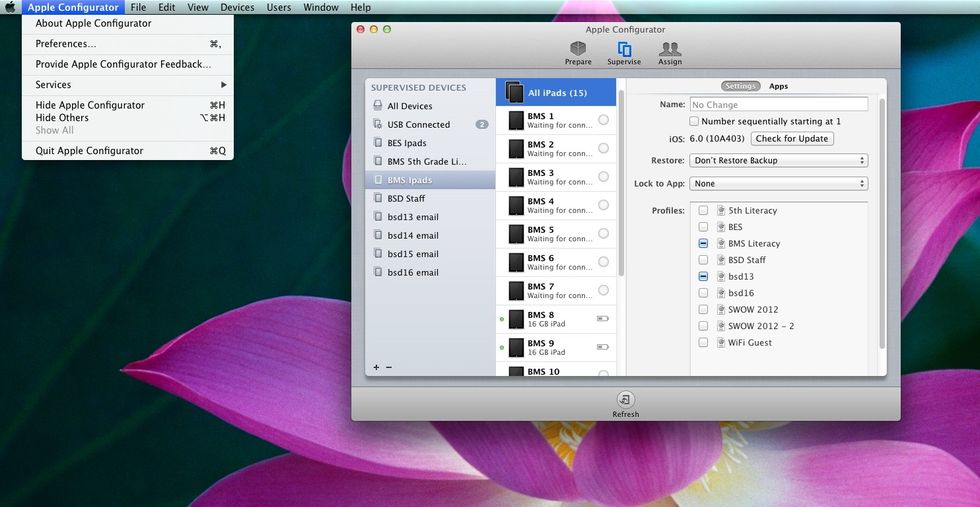The height and width of the screenshot is (507, 980).
Task: Enable Number sequentially starting at 1
Action: [694, 121]
